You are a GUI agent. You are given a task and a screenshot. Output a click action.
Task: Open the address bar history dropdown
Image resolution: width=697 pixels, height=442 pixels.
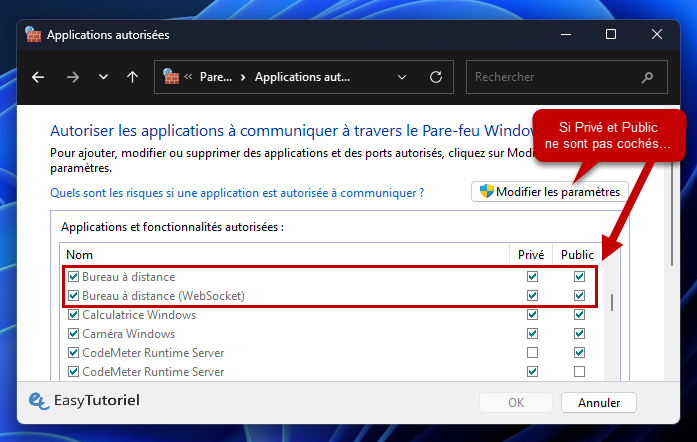click(402, 77)
